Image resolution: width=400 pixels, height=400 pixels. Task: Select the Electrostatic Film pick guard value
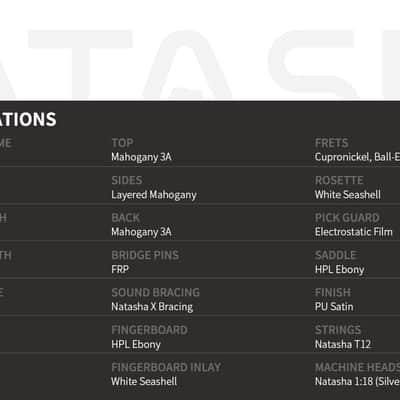point(354,232)
